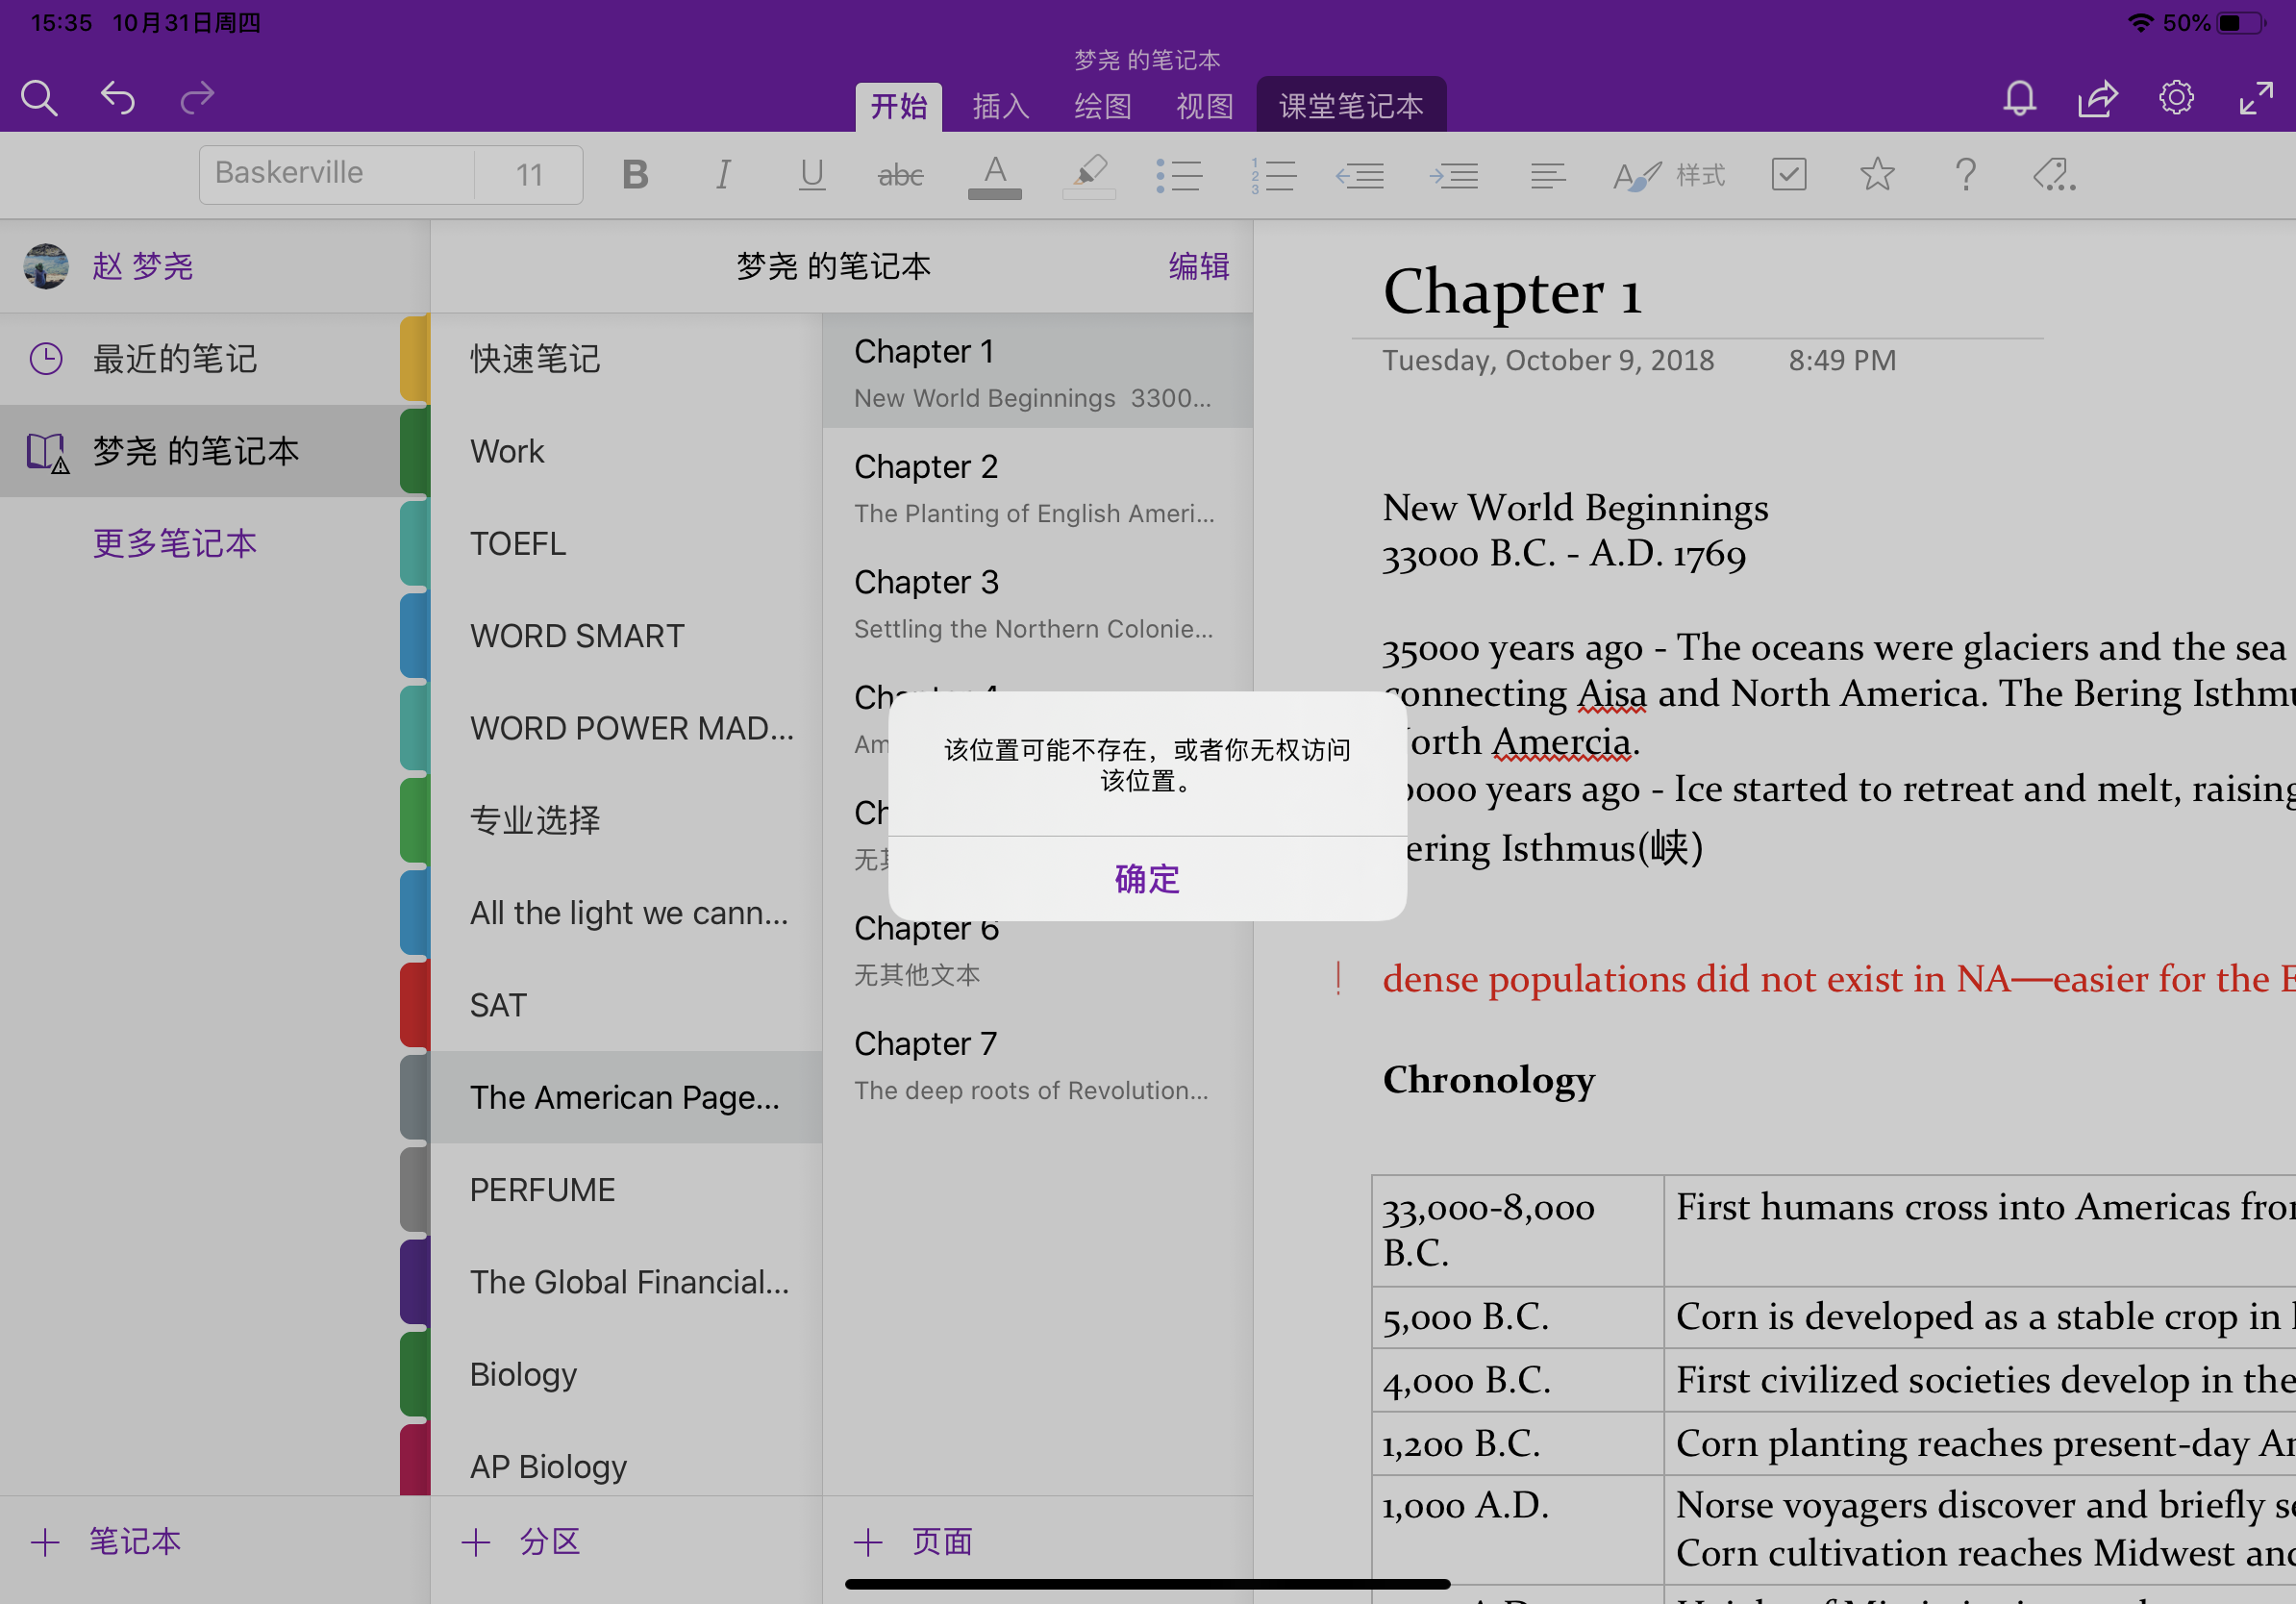Click the Insert checkbox task icon

click(x=1790, y=175)
